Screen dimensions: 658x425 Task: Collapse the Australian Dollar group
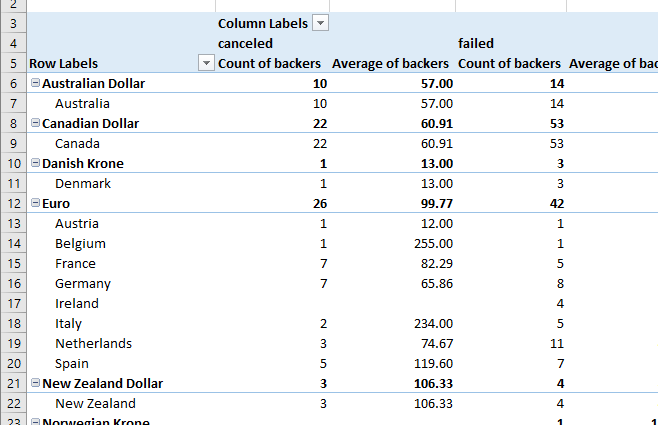(35, 83)
